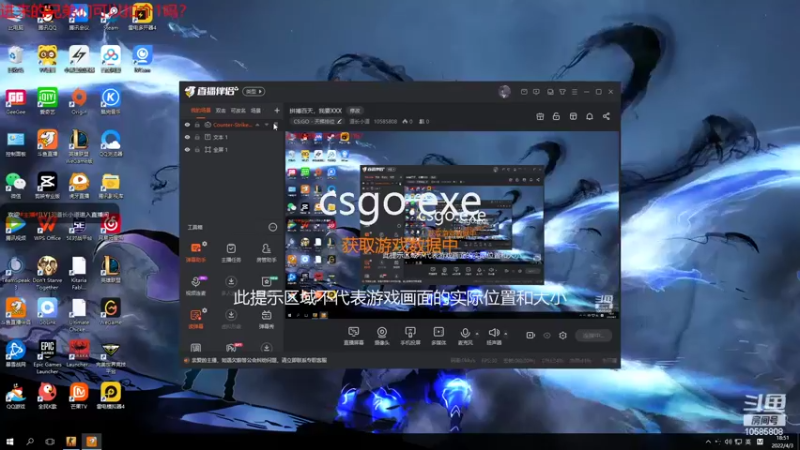The image size is (800, 450).
Task: Edit the CSGO category pencil icon
Action: coord(339,121)
